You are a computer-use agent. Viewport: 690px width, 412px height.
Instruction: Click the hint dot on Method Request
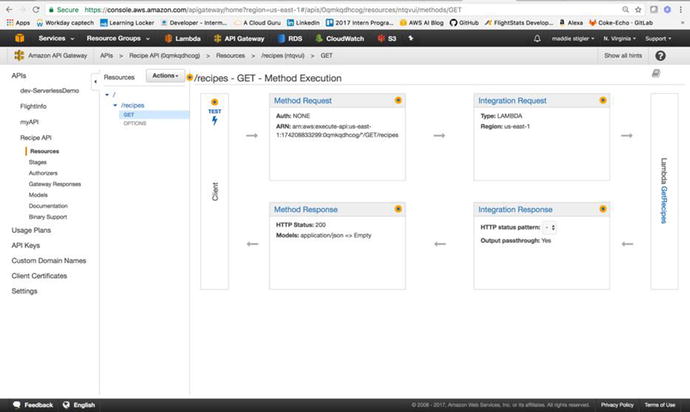pos(398,100)
